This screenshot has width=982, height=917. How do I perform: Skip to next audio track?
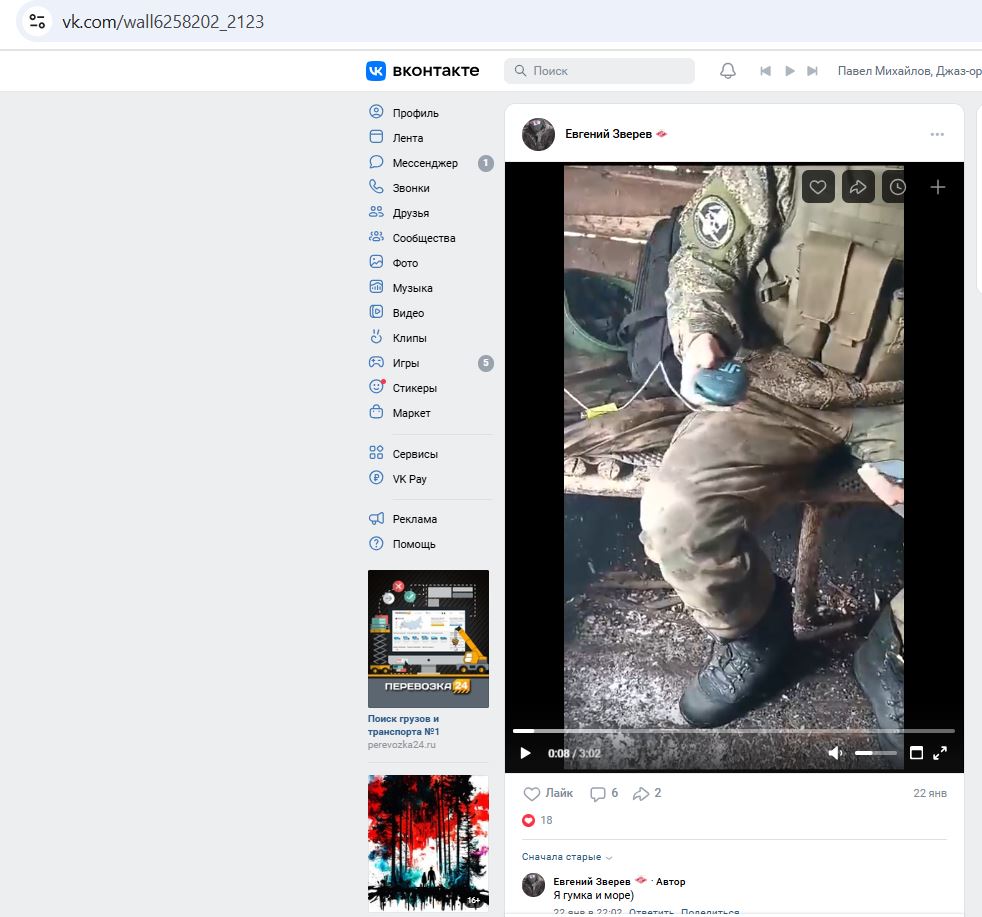[x=812, y=71]
